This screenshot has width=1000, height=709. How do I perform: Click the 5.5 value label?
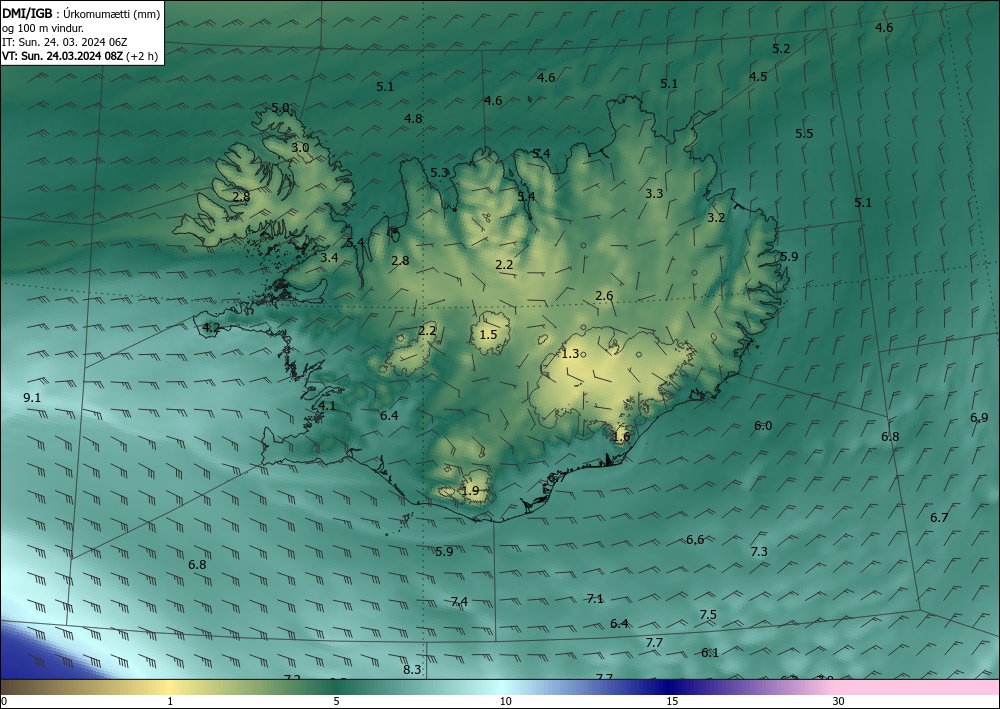coord(804,133)
